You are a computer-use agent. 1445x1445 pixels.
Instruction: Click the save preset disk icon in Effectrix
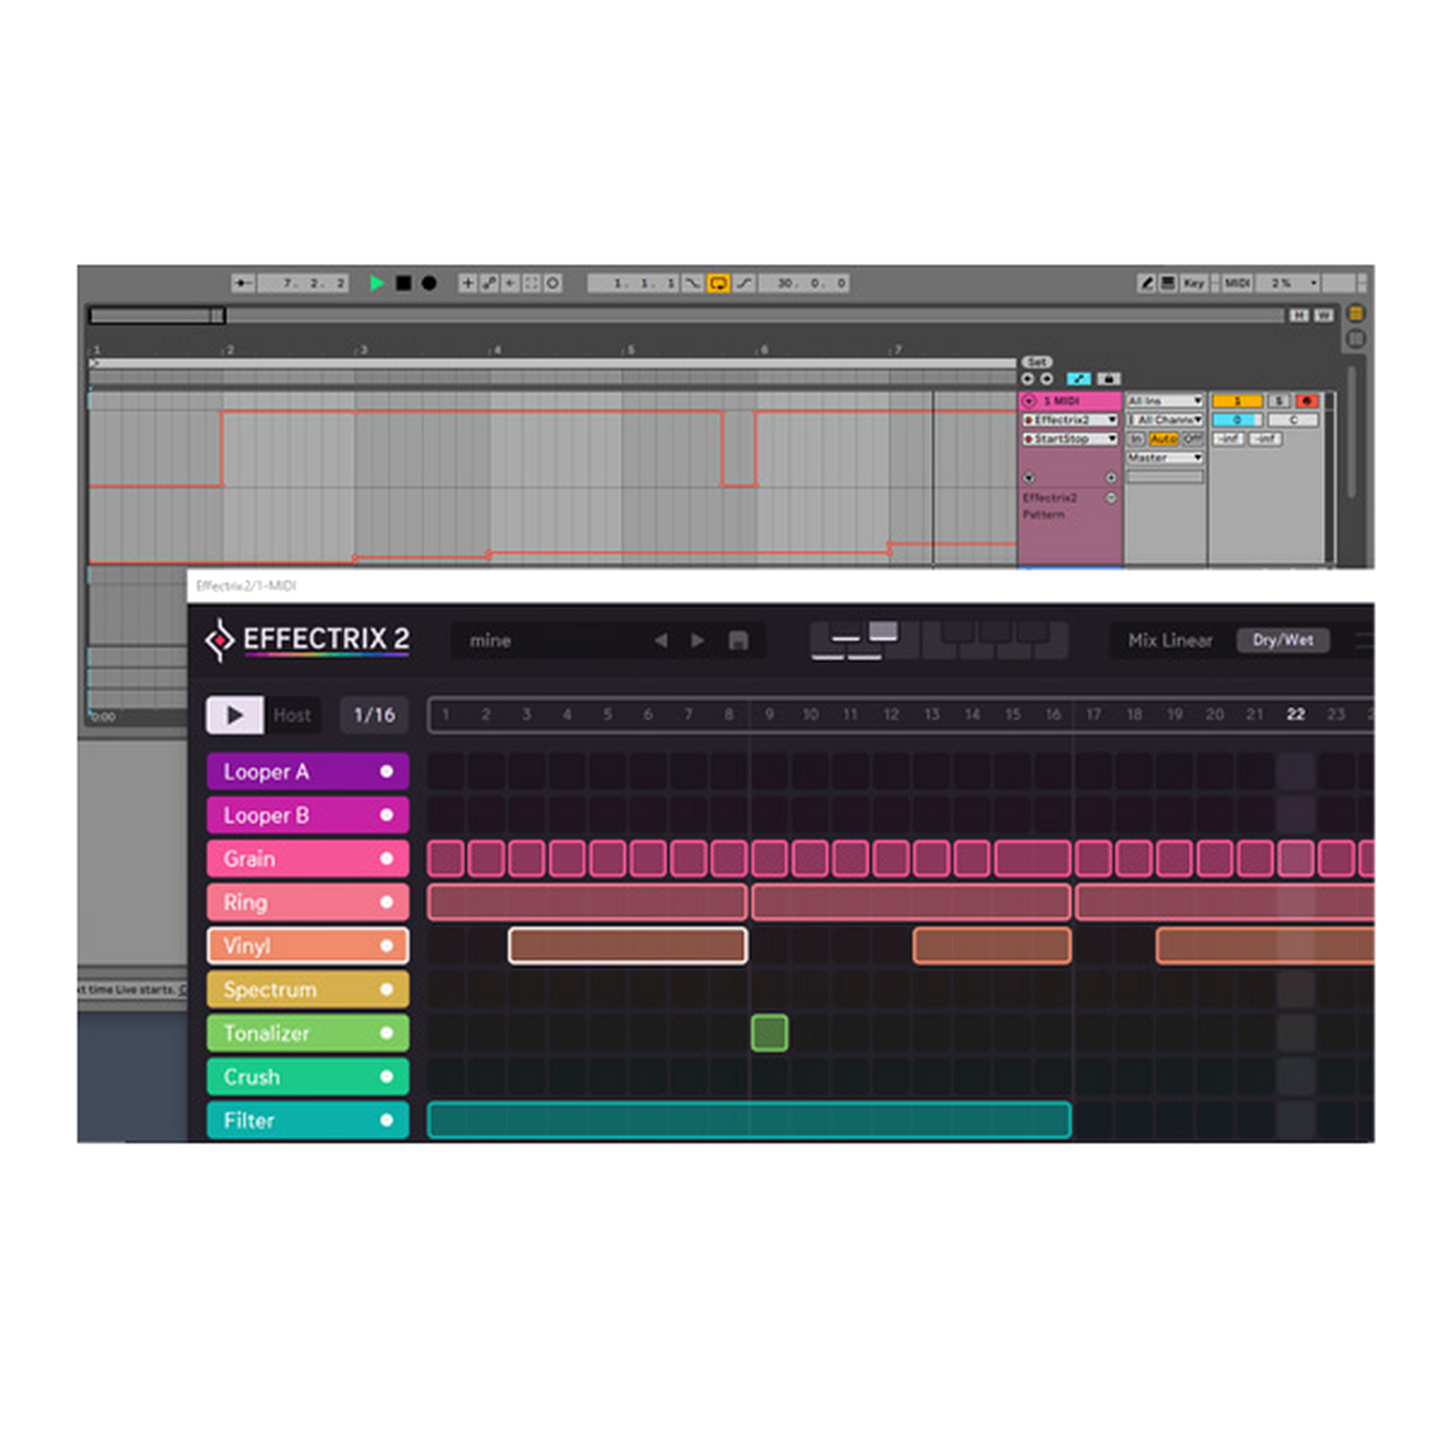[737, 640]
